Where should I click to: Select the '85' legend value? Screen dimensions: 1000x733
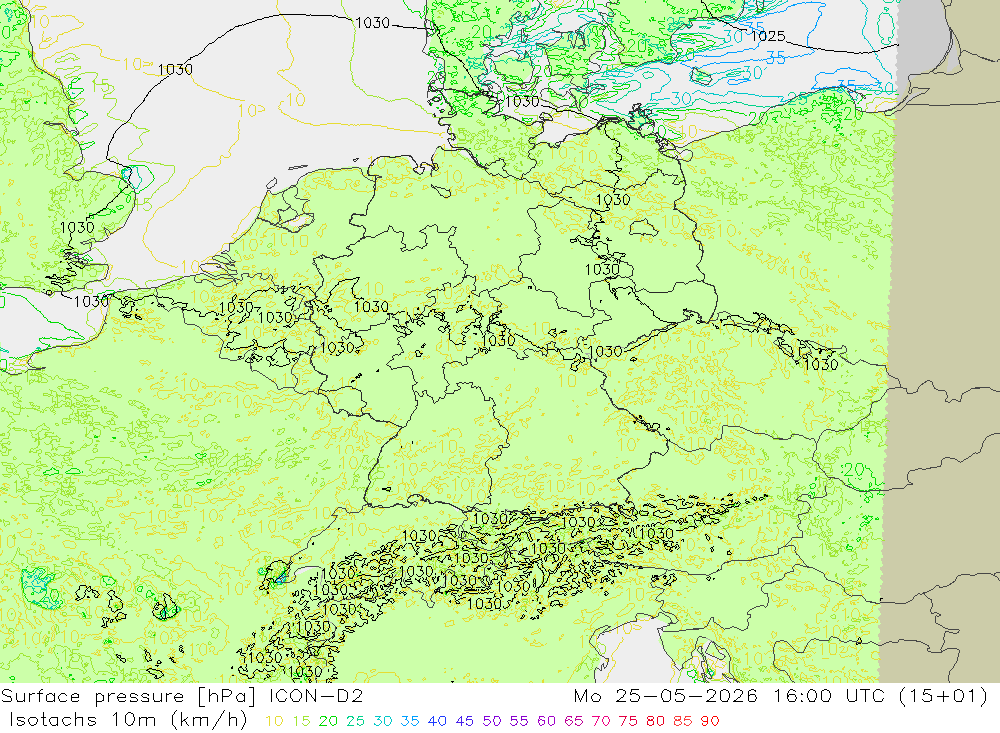click(682, 721)
